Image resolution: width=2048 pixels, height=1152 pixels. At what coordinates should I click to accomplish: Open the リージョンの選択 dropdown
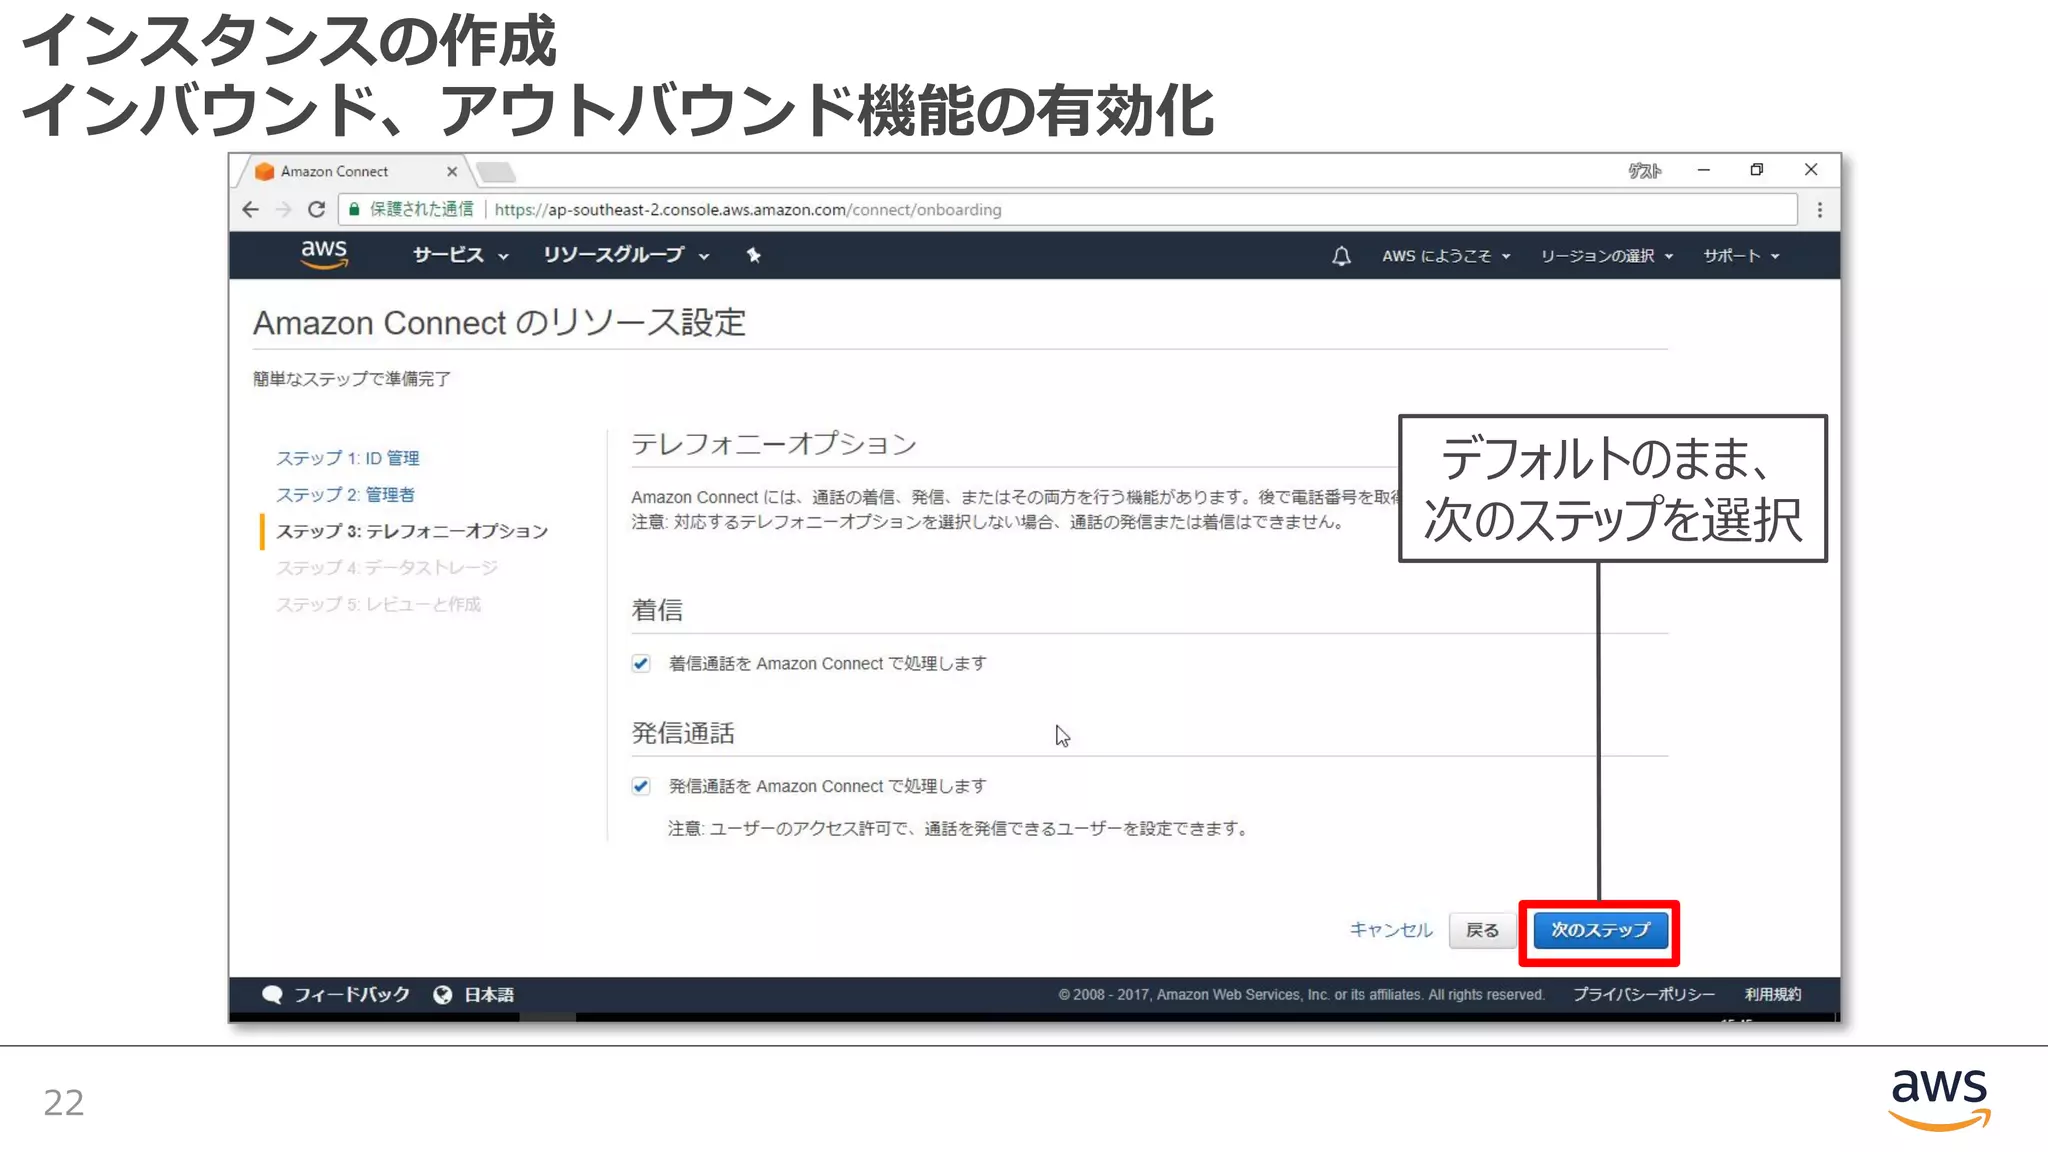[x=1605, y=256]
